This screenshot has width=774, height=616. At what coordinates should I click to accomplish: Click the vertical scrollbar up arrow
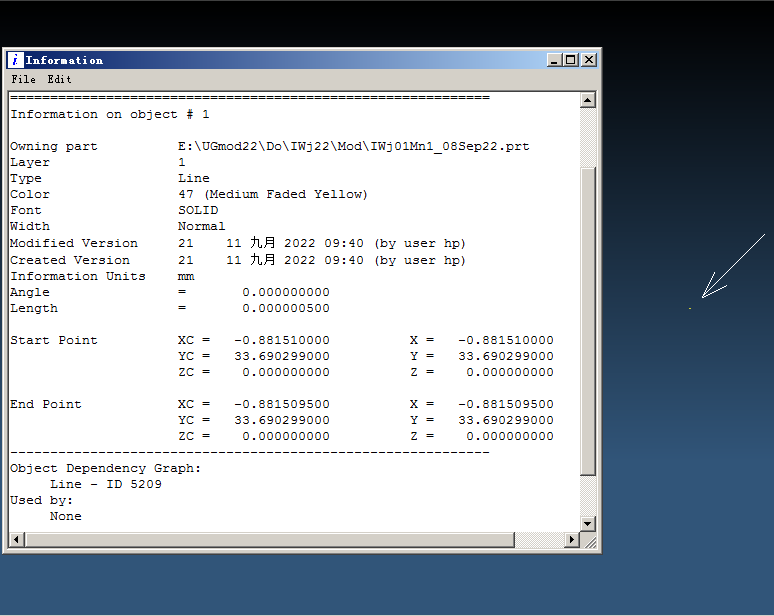[x=587, y=100]
